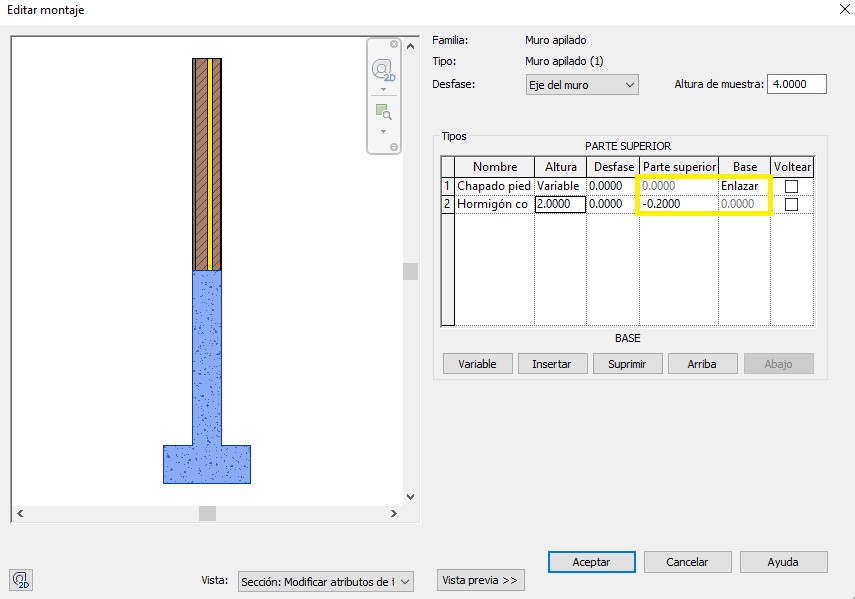Click the Altura de muestra input field

click(796, 84)
